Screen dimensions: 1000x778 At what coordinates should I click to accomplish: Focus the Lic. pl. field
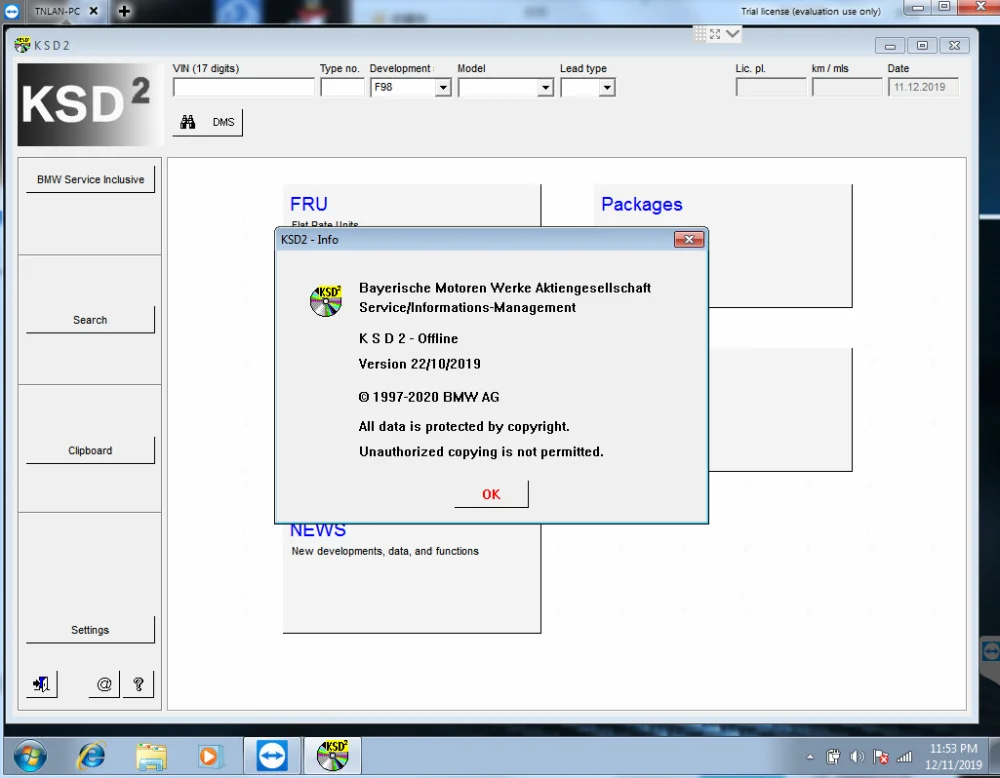771,87
